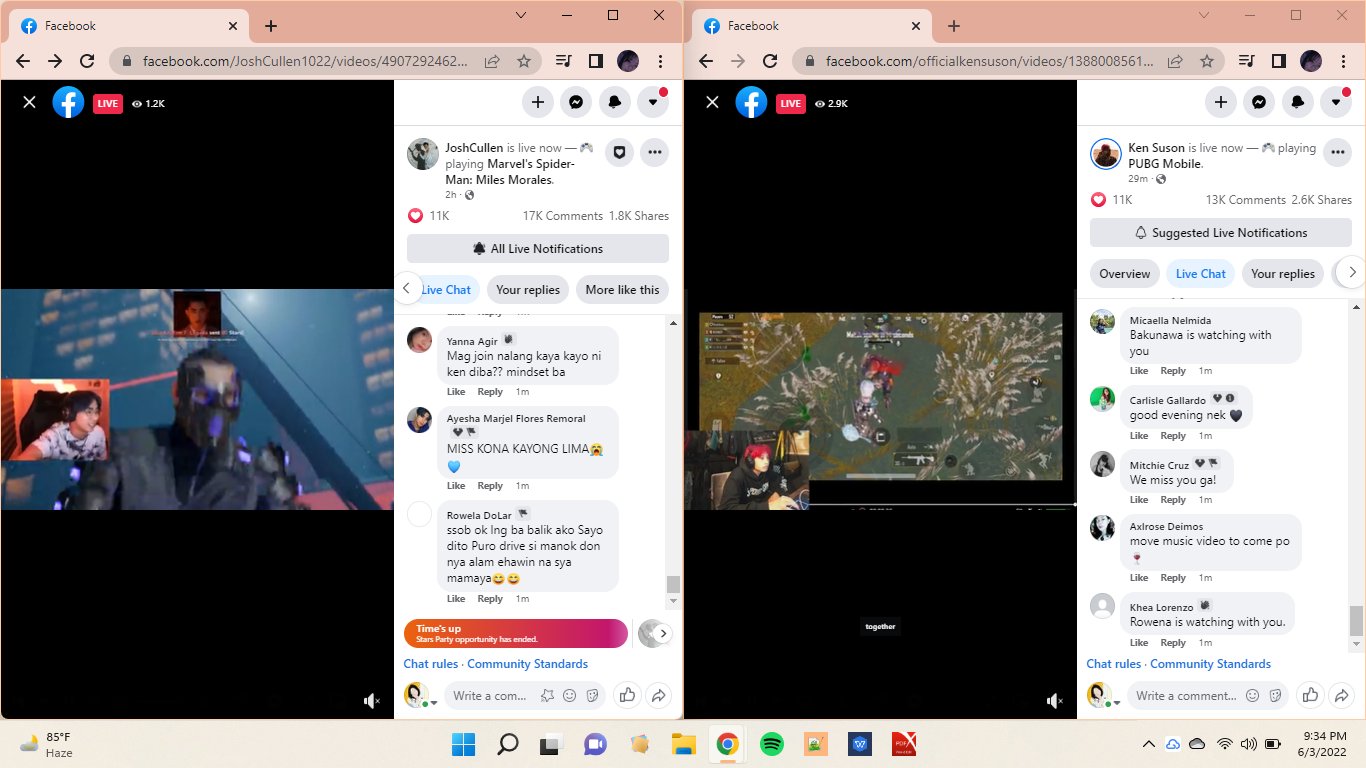Bookmark the Ken Suson page with the star
1366x768 pixels.
[1207, 61]
